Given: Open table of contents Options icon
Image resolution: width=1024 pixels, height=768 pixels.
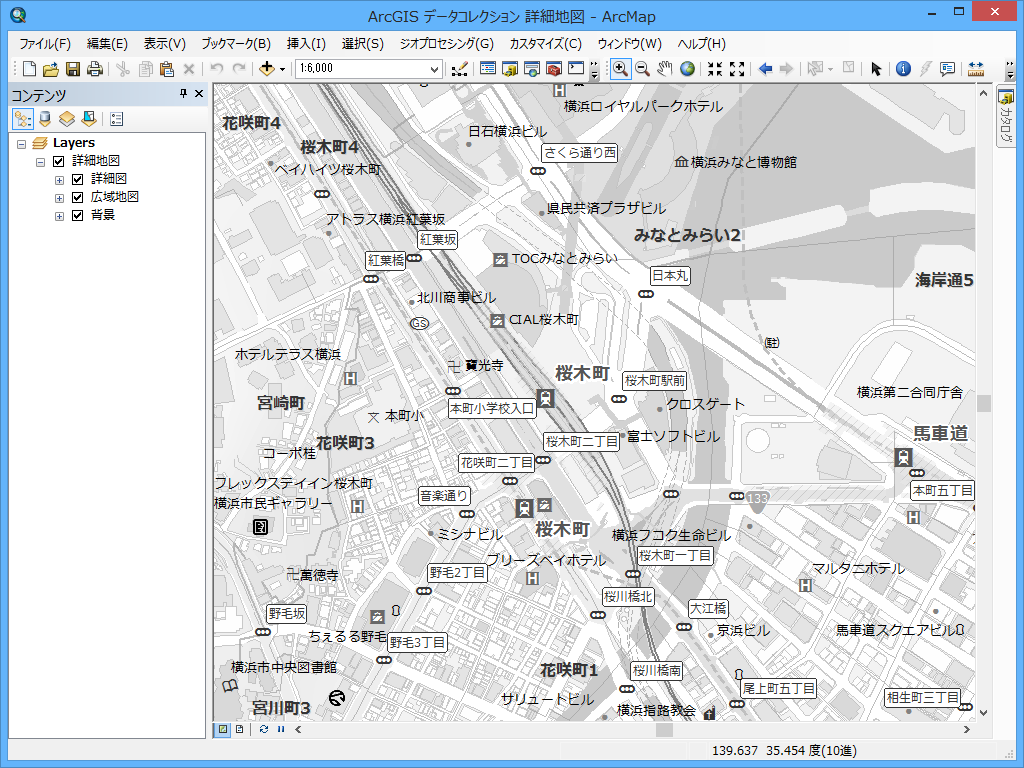Looking at the screenshot, I should [117, 119].
